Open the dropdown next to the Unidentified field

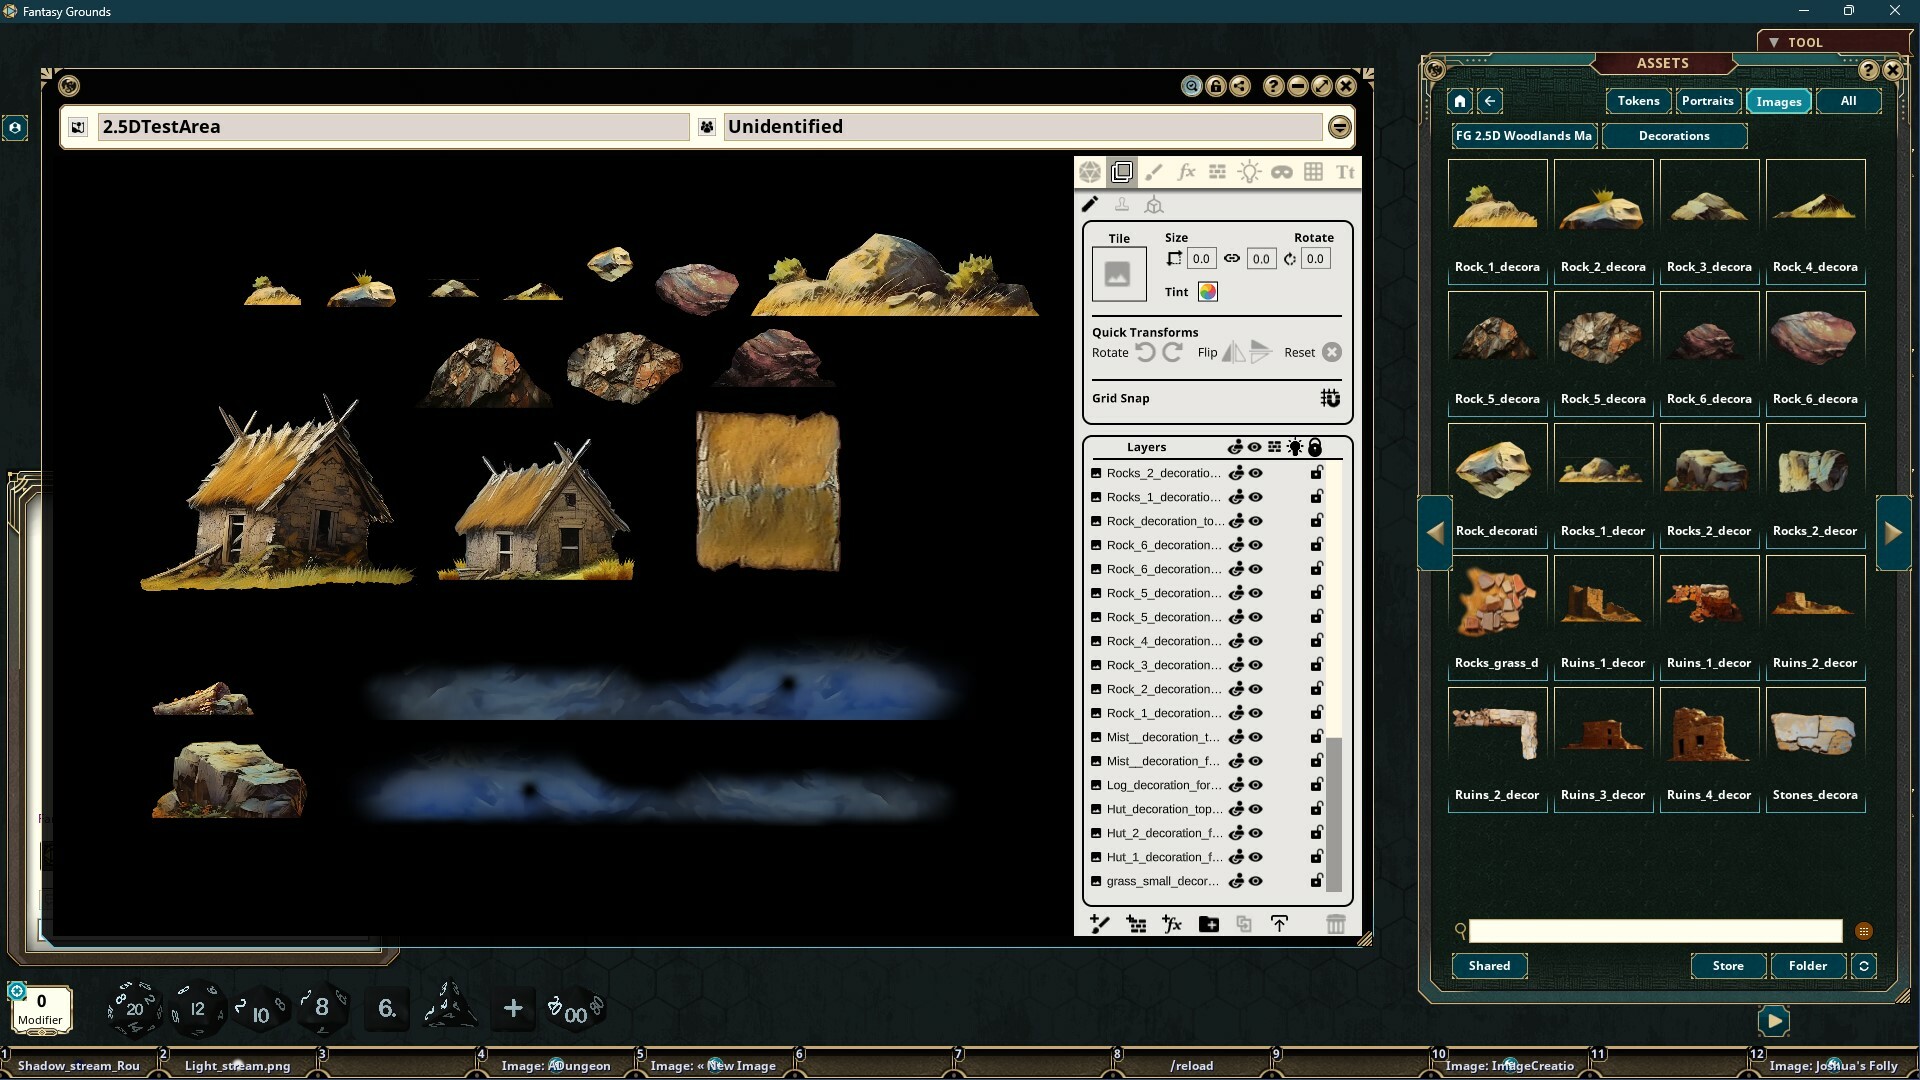point(1340,127)
